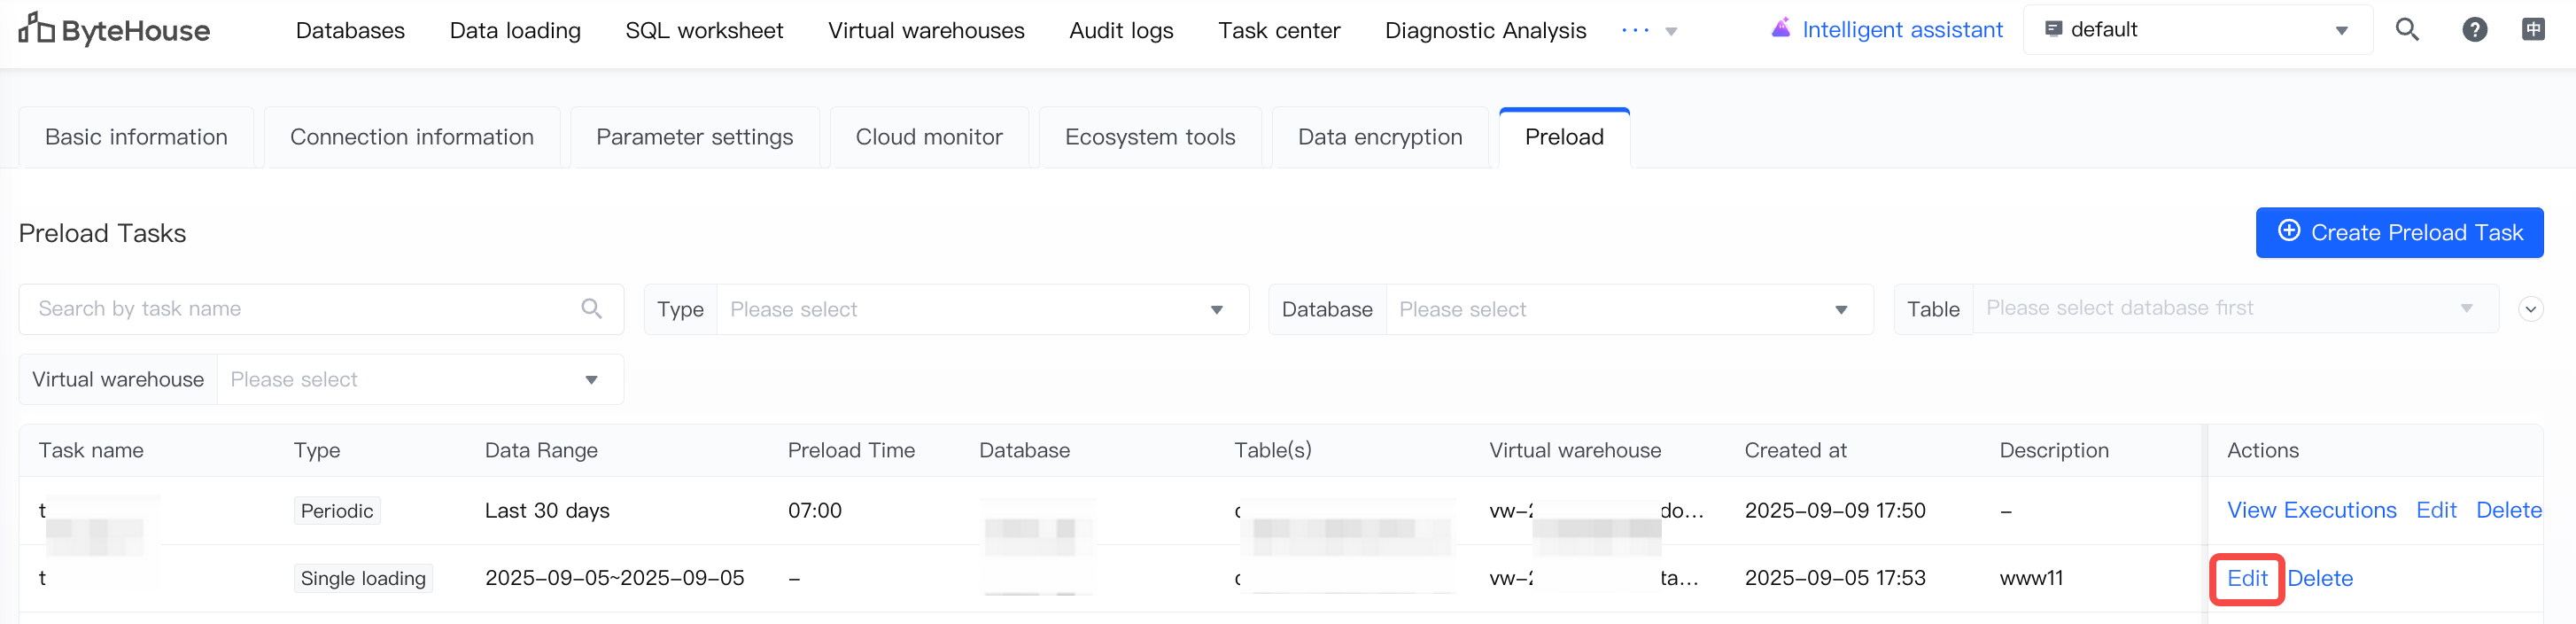Open the SQL worksheet menu item
The image size is (2576, 624).
click(x=704, y=31)
